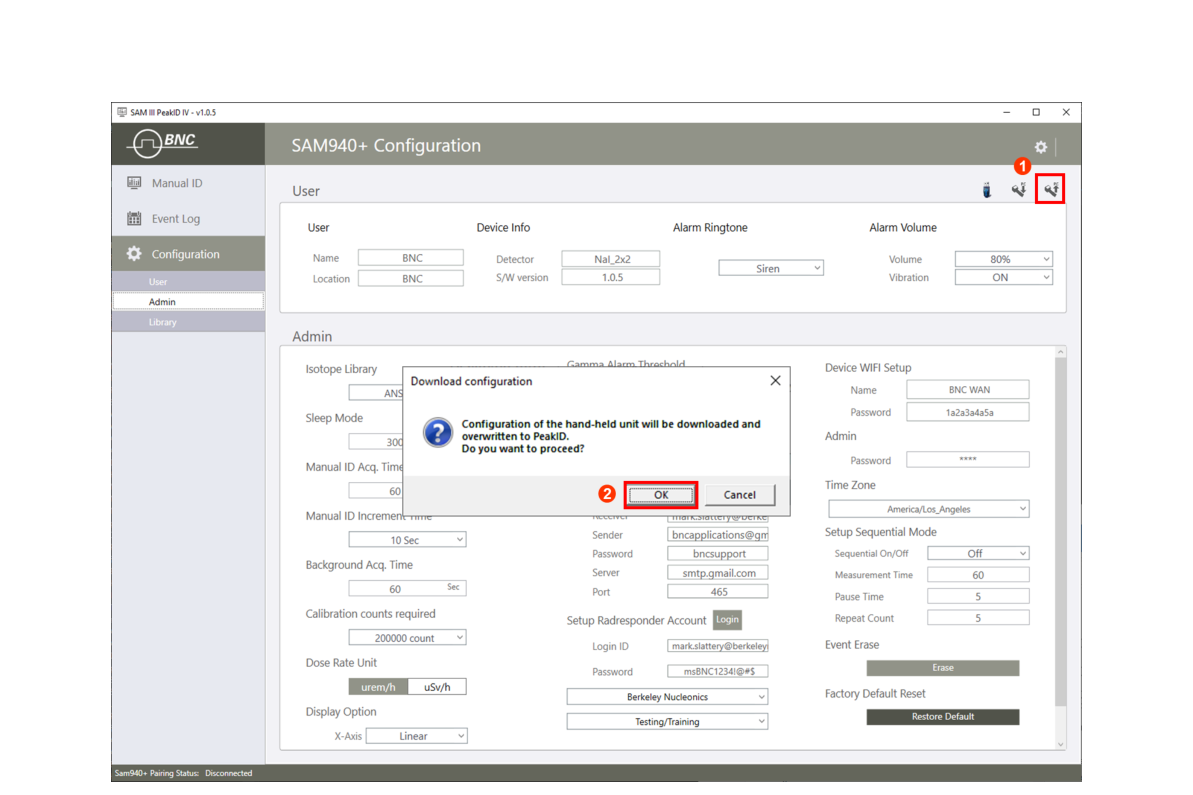Click the Server smtp.gmail.com field
1193x795 pixels.
coord(717,573)
